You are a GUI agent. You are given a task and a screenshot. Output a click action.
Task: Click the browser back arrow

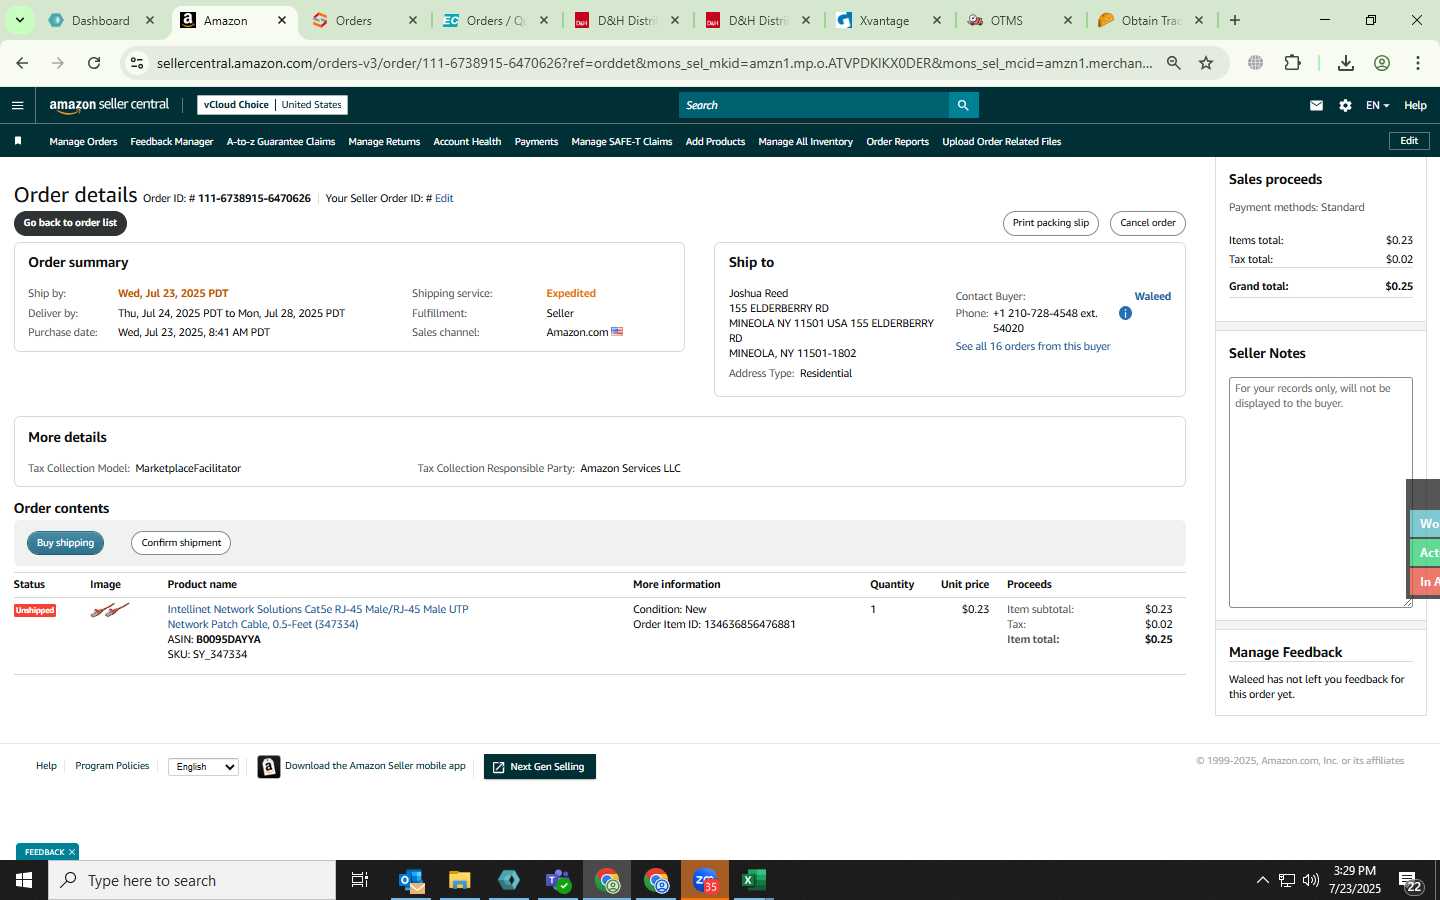22,63
